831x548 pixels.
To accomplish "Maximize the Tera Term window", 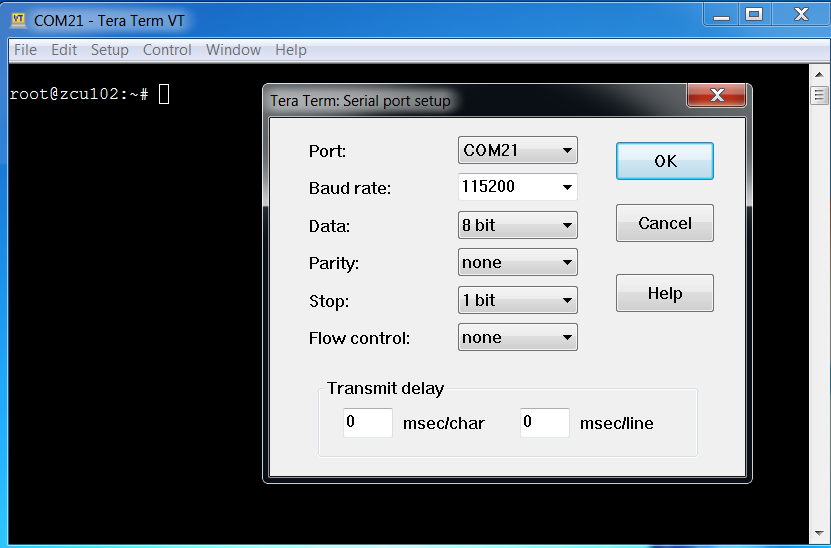I will (754, 15).
